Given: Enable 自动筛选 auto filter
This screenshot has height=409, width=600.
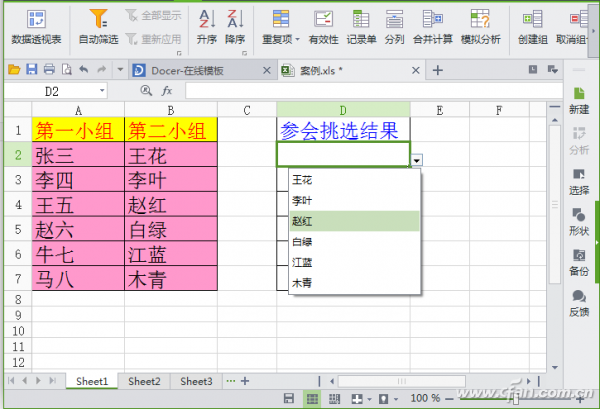Looking at the screenshot, I should pyautogui.click(x=98, y=27).
